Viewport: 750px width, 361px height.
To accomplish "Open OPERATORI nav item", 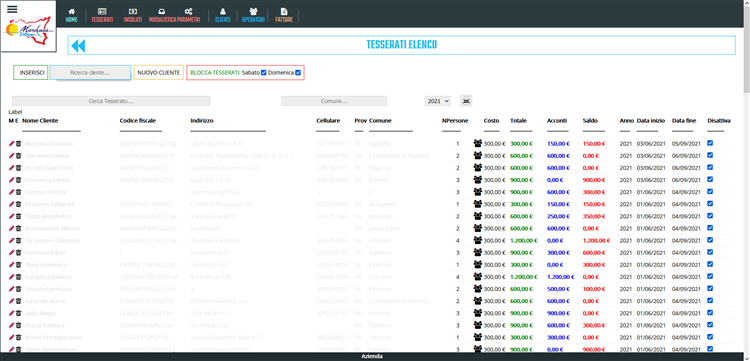I will [253, 15].
